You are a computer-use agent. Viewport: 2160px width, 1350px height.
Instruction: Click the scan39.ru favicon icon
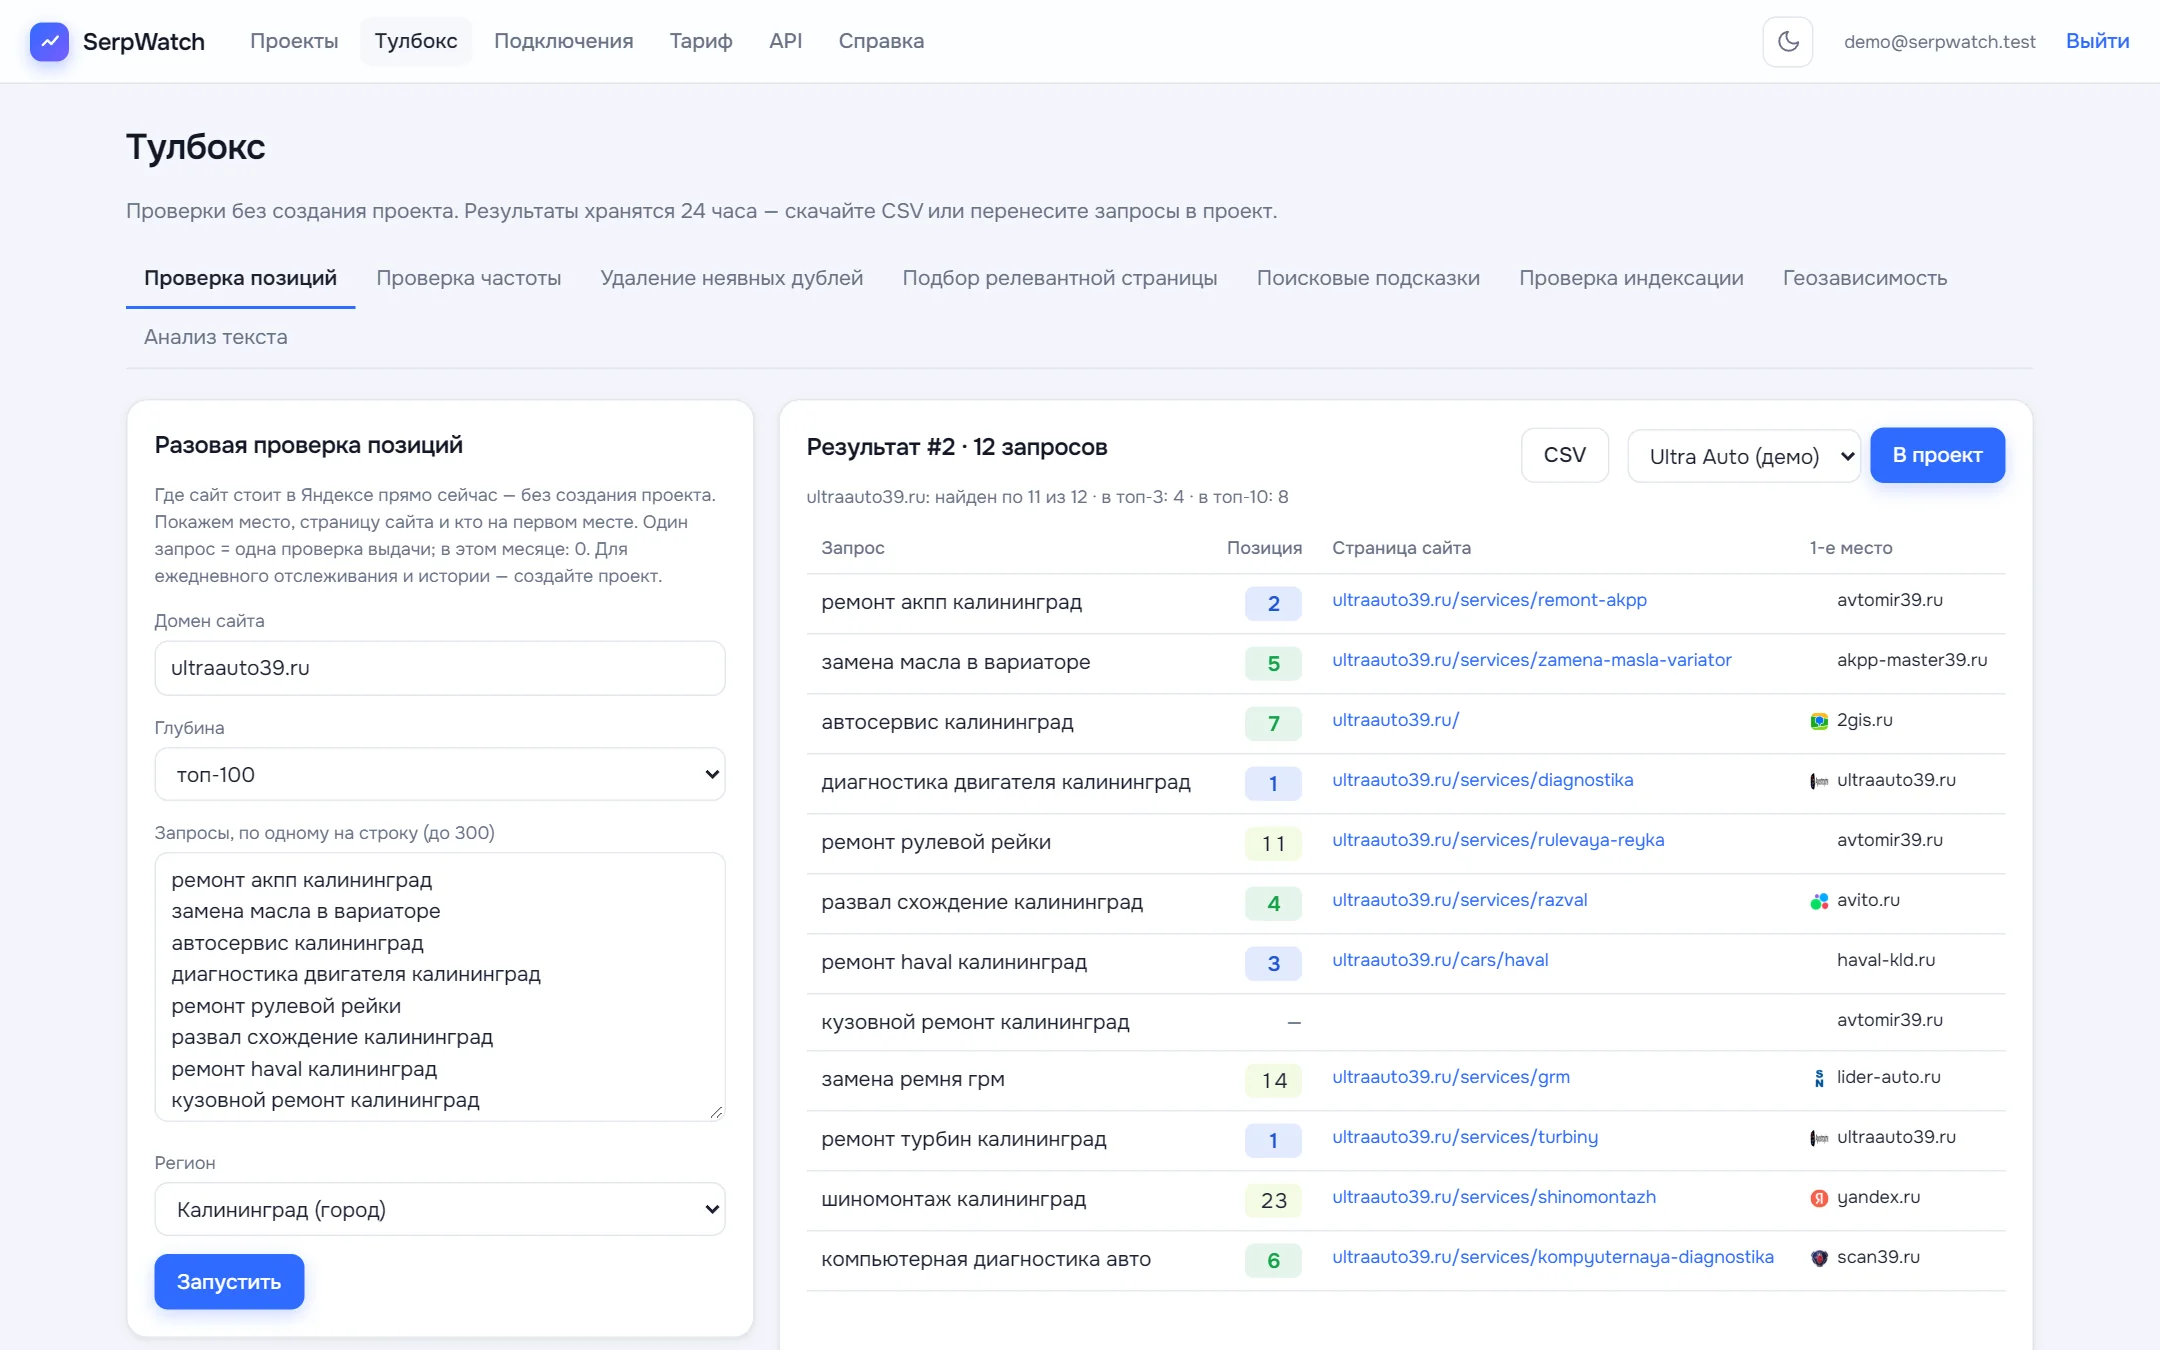click(x=1819, y=1258)
